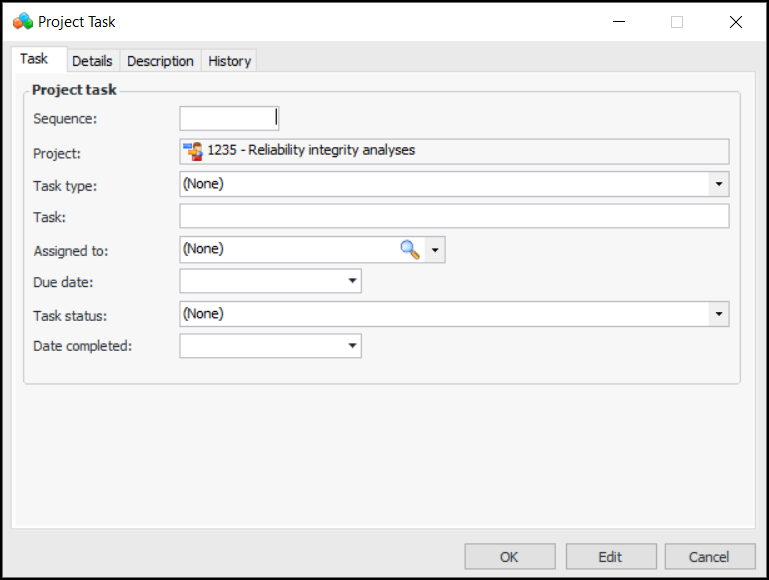
Task: Open the Due date picker dropdown
Action: pyautogui.click(x=352, y=281)
